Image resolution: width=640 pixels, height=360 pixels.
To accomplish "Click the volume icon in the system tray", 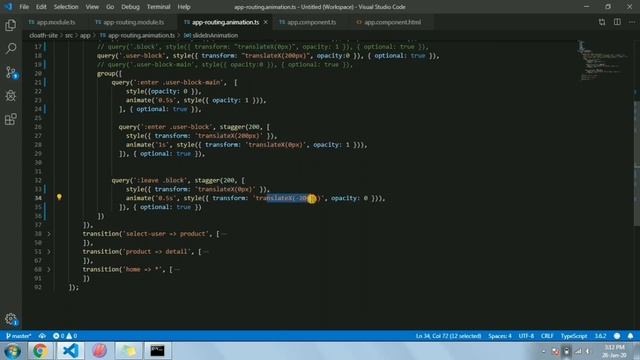I will pos(588,351).
